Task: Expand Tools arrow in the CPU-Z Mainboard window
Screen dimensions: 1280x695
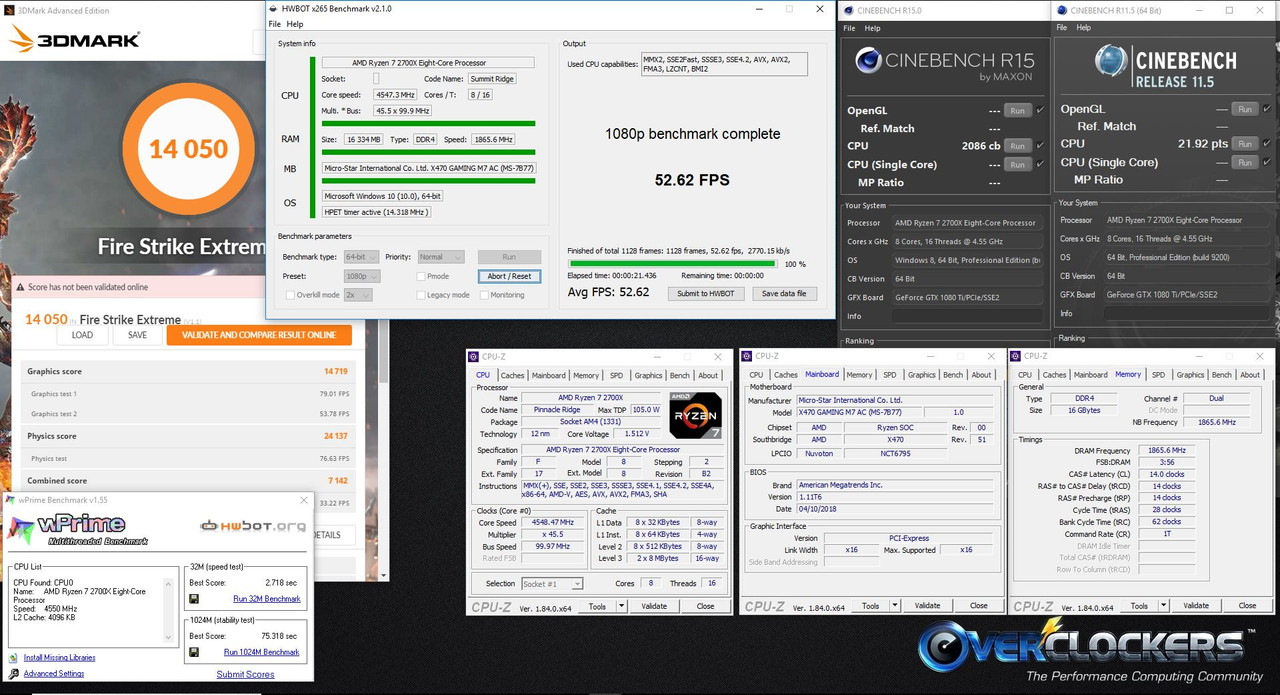Action: point(894,606)
